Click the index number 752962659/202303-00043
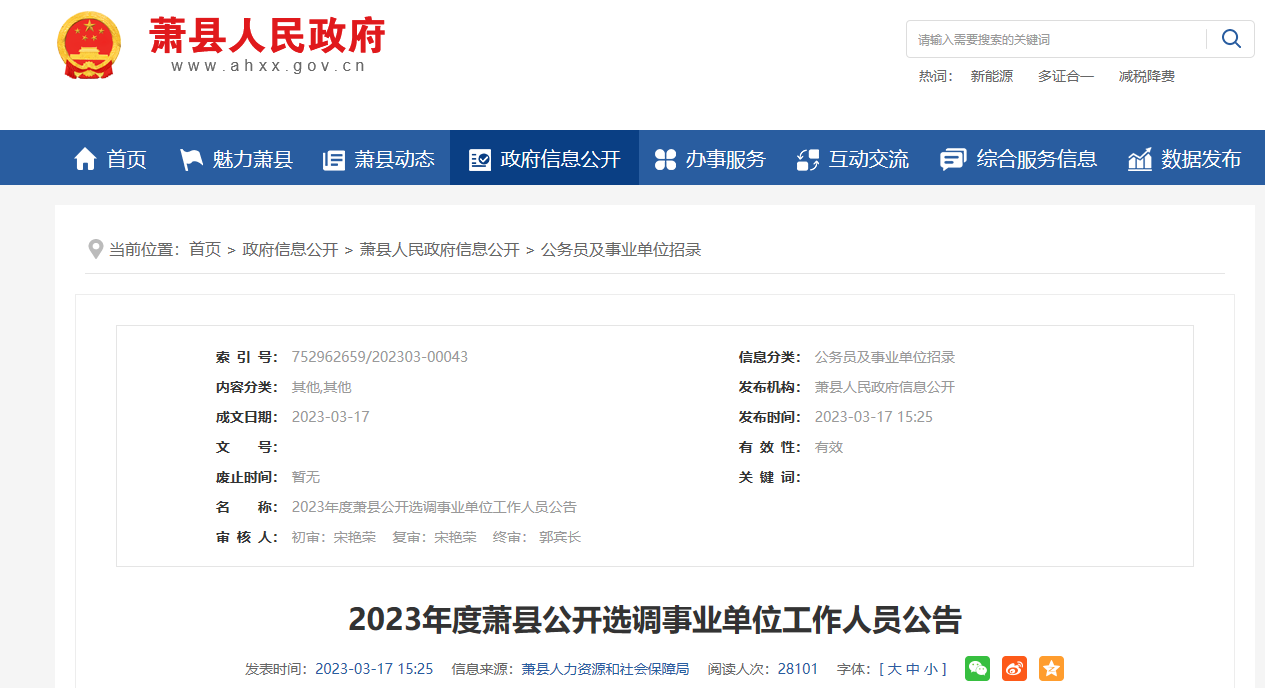 pyautogui.click(x=379, y=357)
